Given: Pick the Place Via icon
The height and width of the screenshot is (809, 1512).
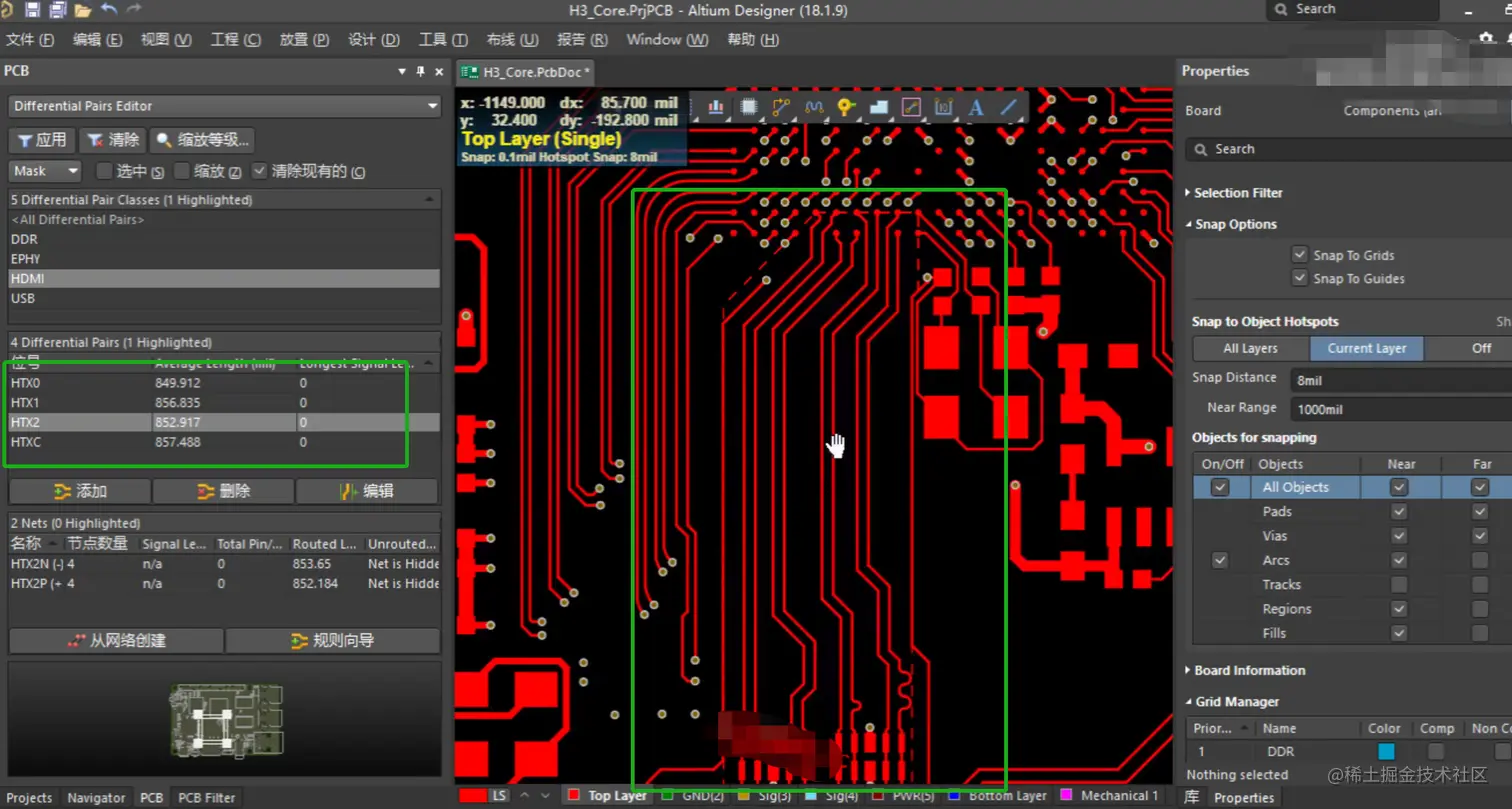Looking at the screenshot, I should click(x=846, y=106).
